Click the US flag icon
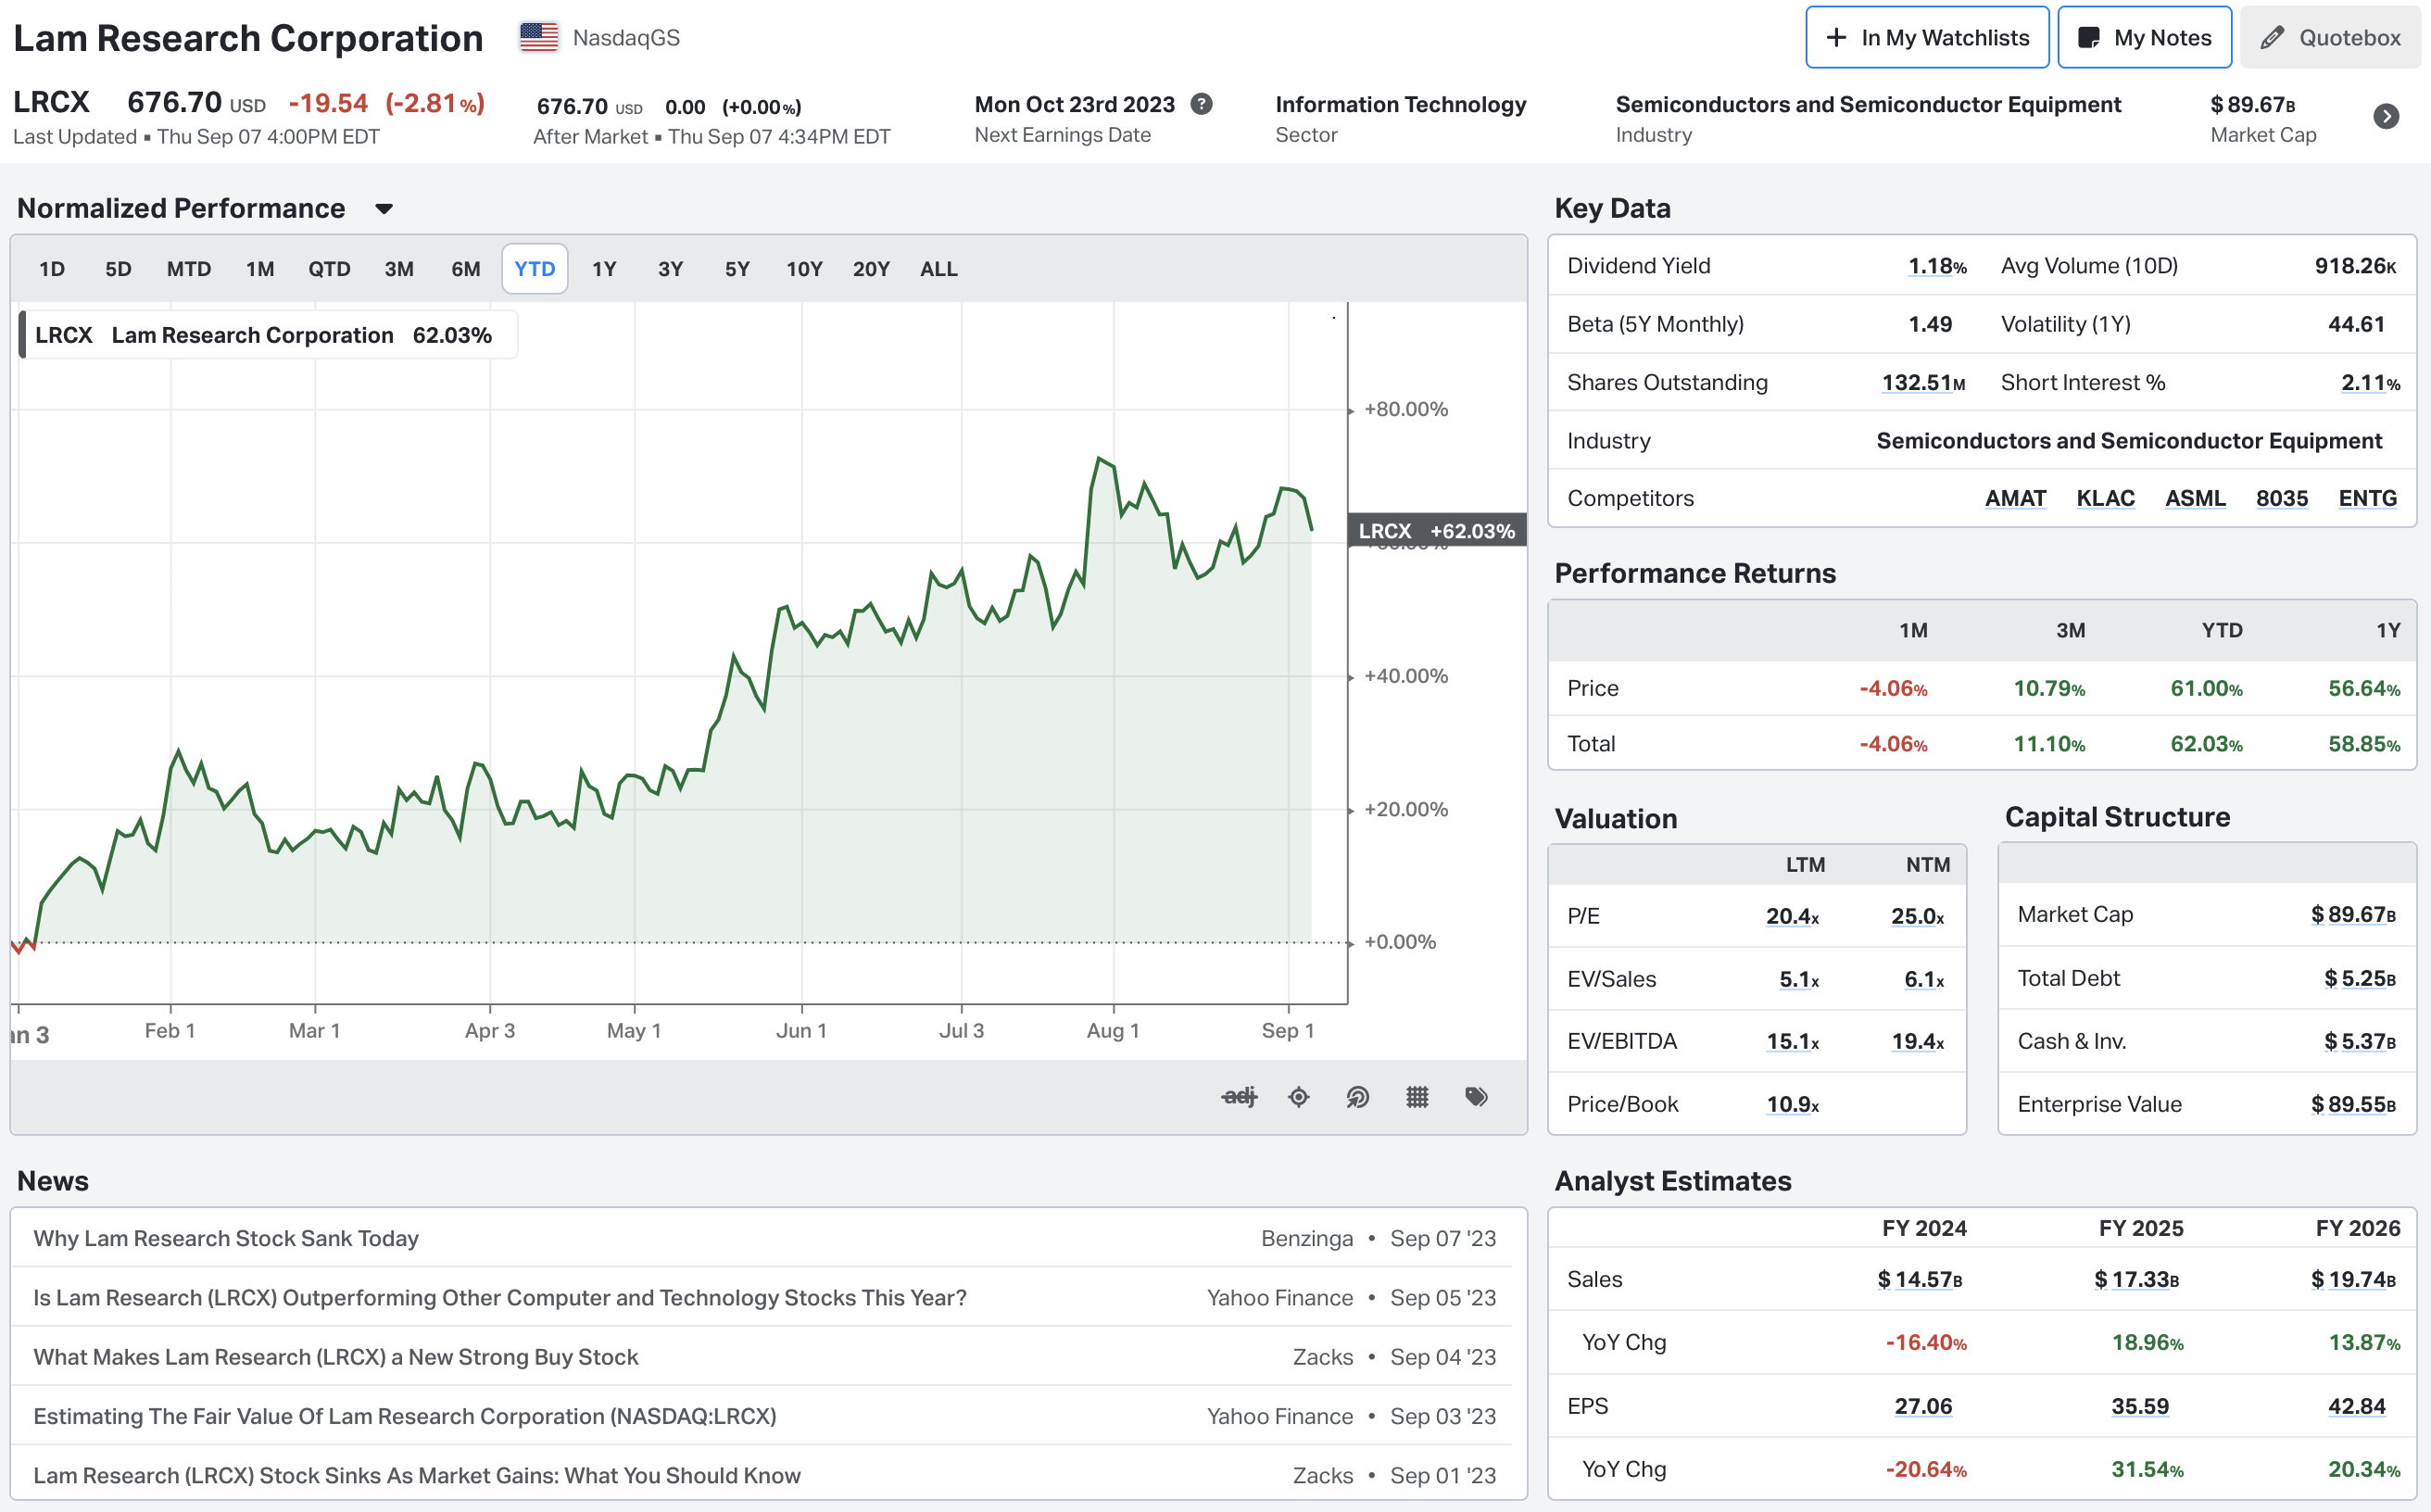The height and width of the screenshot is (1512, 2431). coord(539,38)
